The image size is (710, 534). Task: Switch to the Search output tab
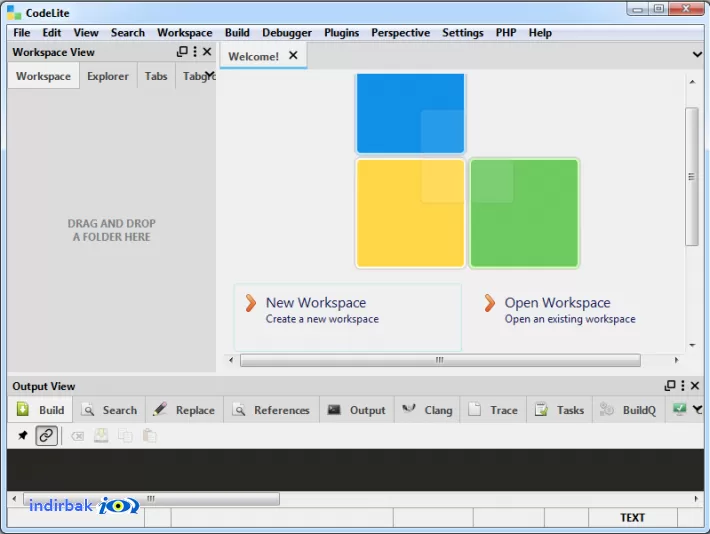click(x=109, y=410)
